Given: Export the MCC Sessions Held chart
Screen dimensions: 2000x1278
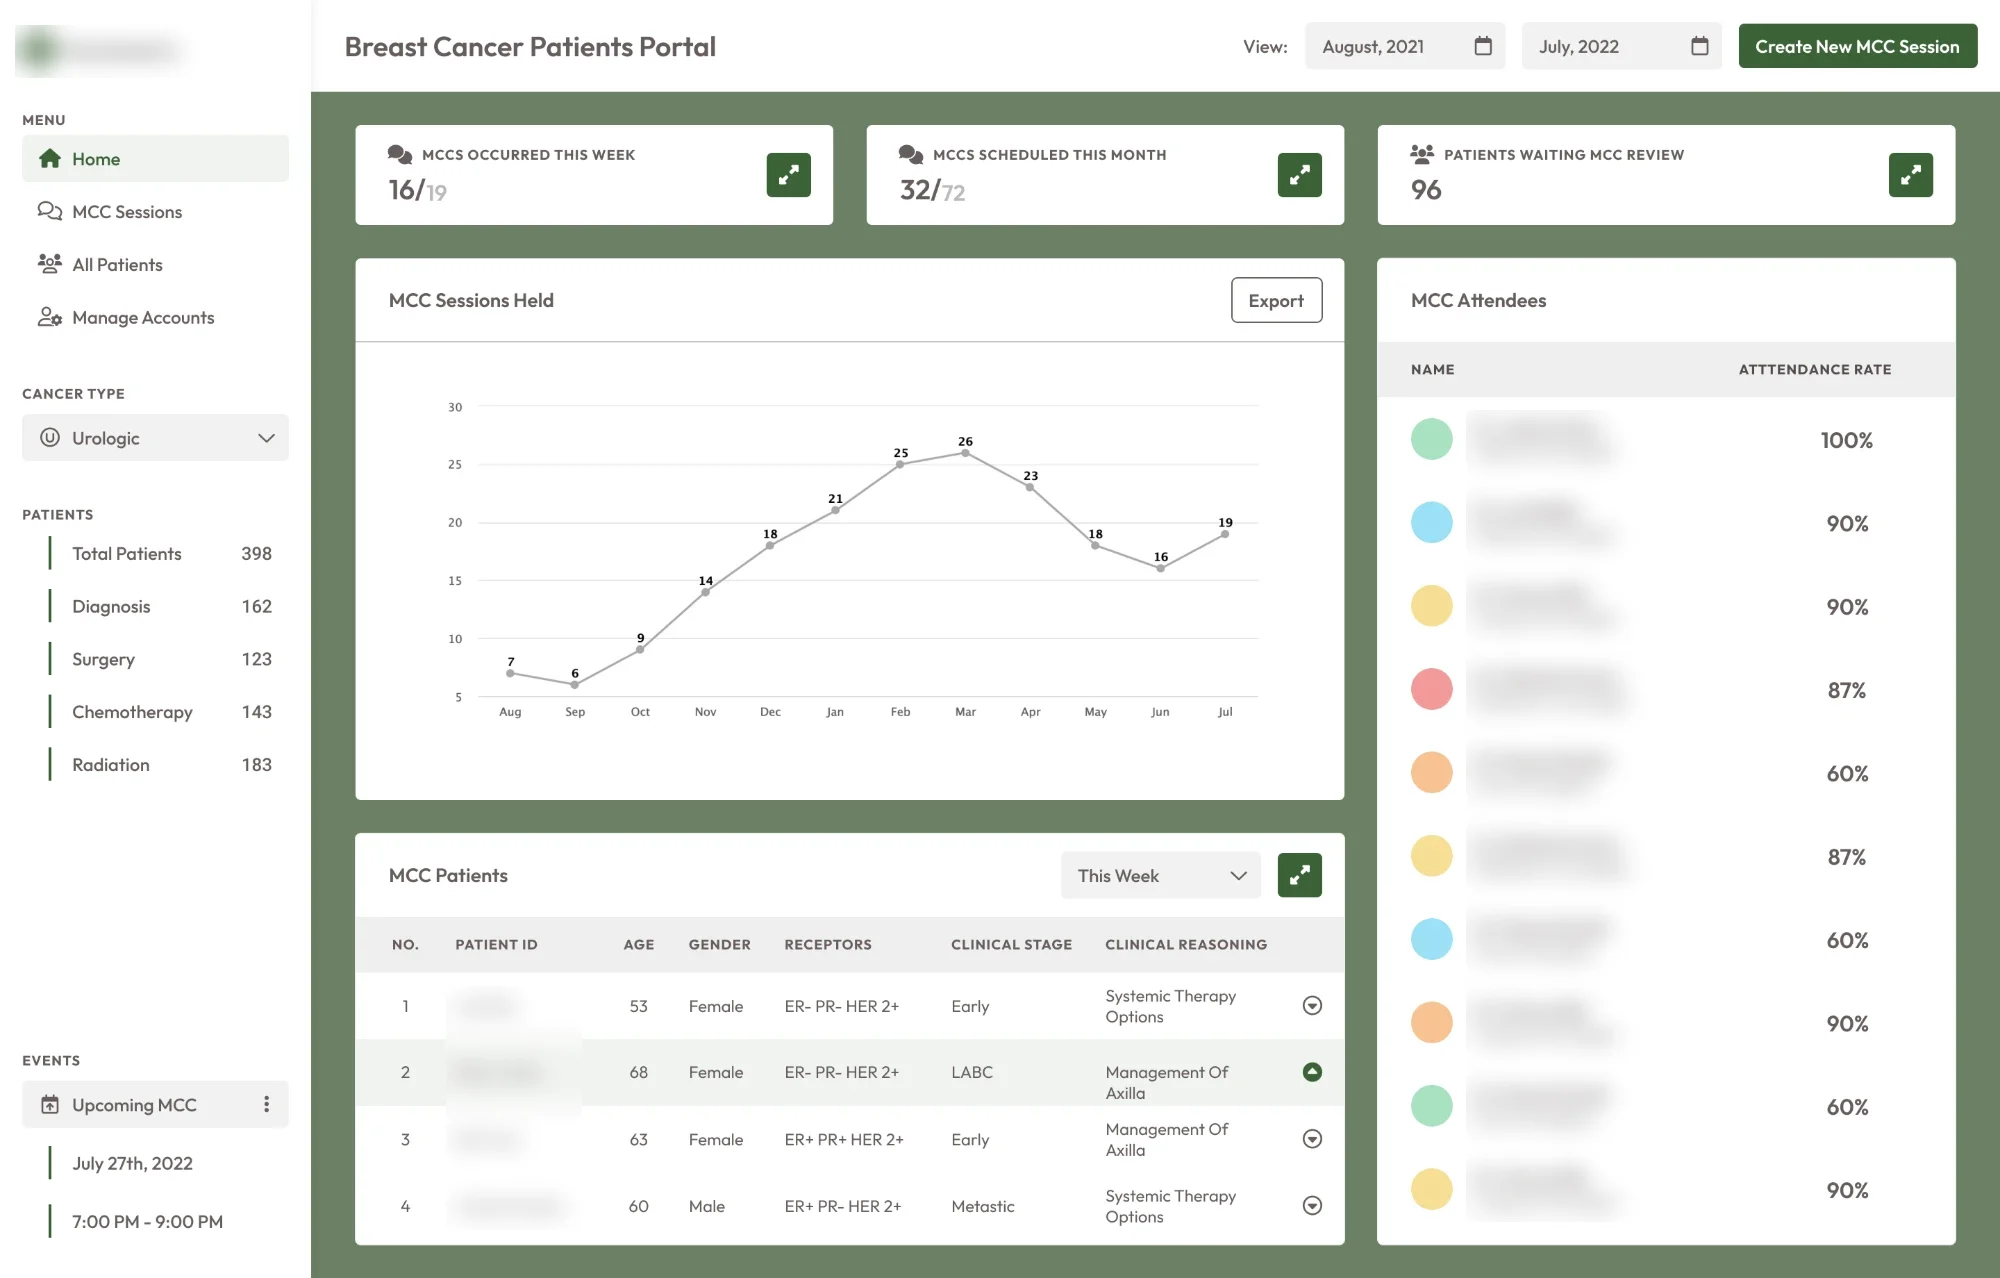Looking at the screenshot, I should pos(1276,300).
